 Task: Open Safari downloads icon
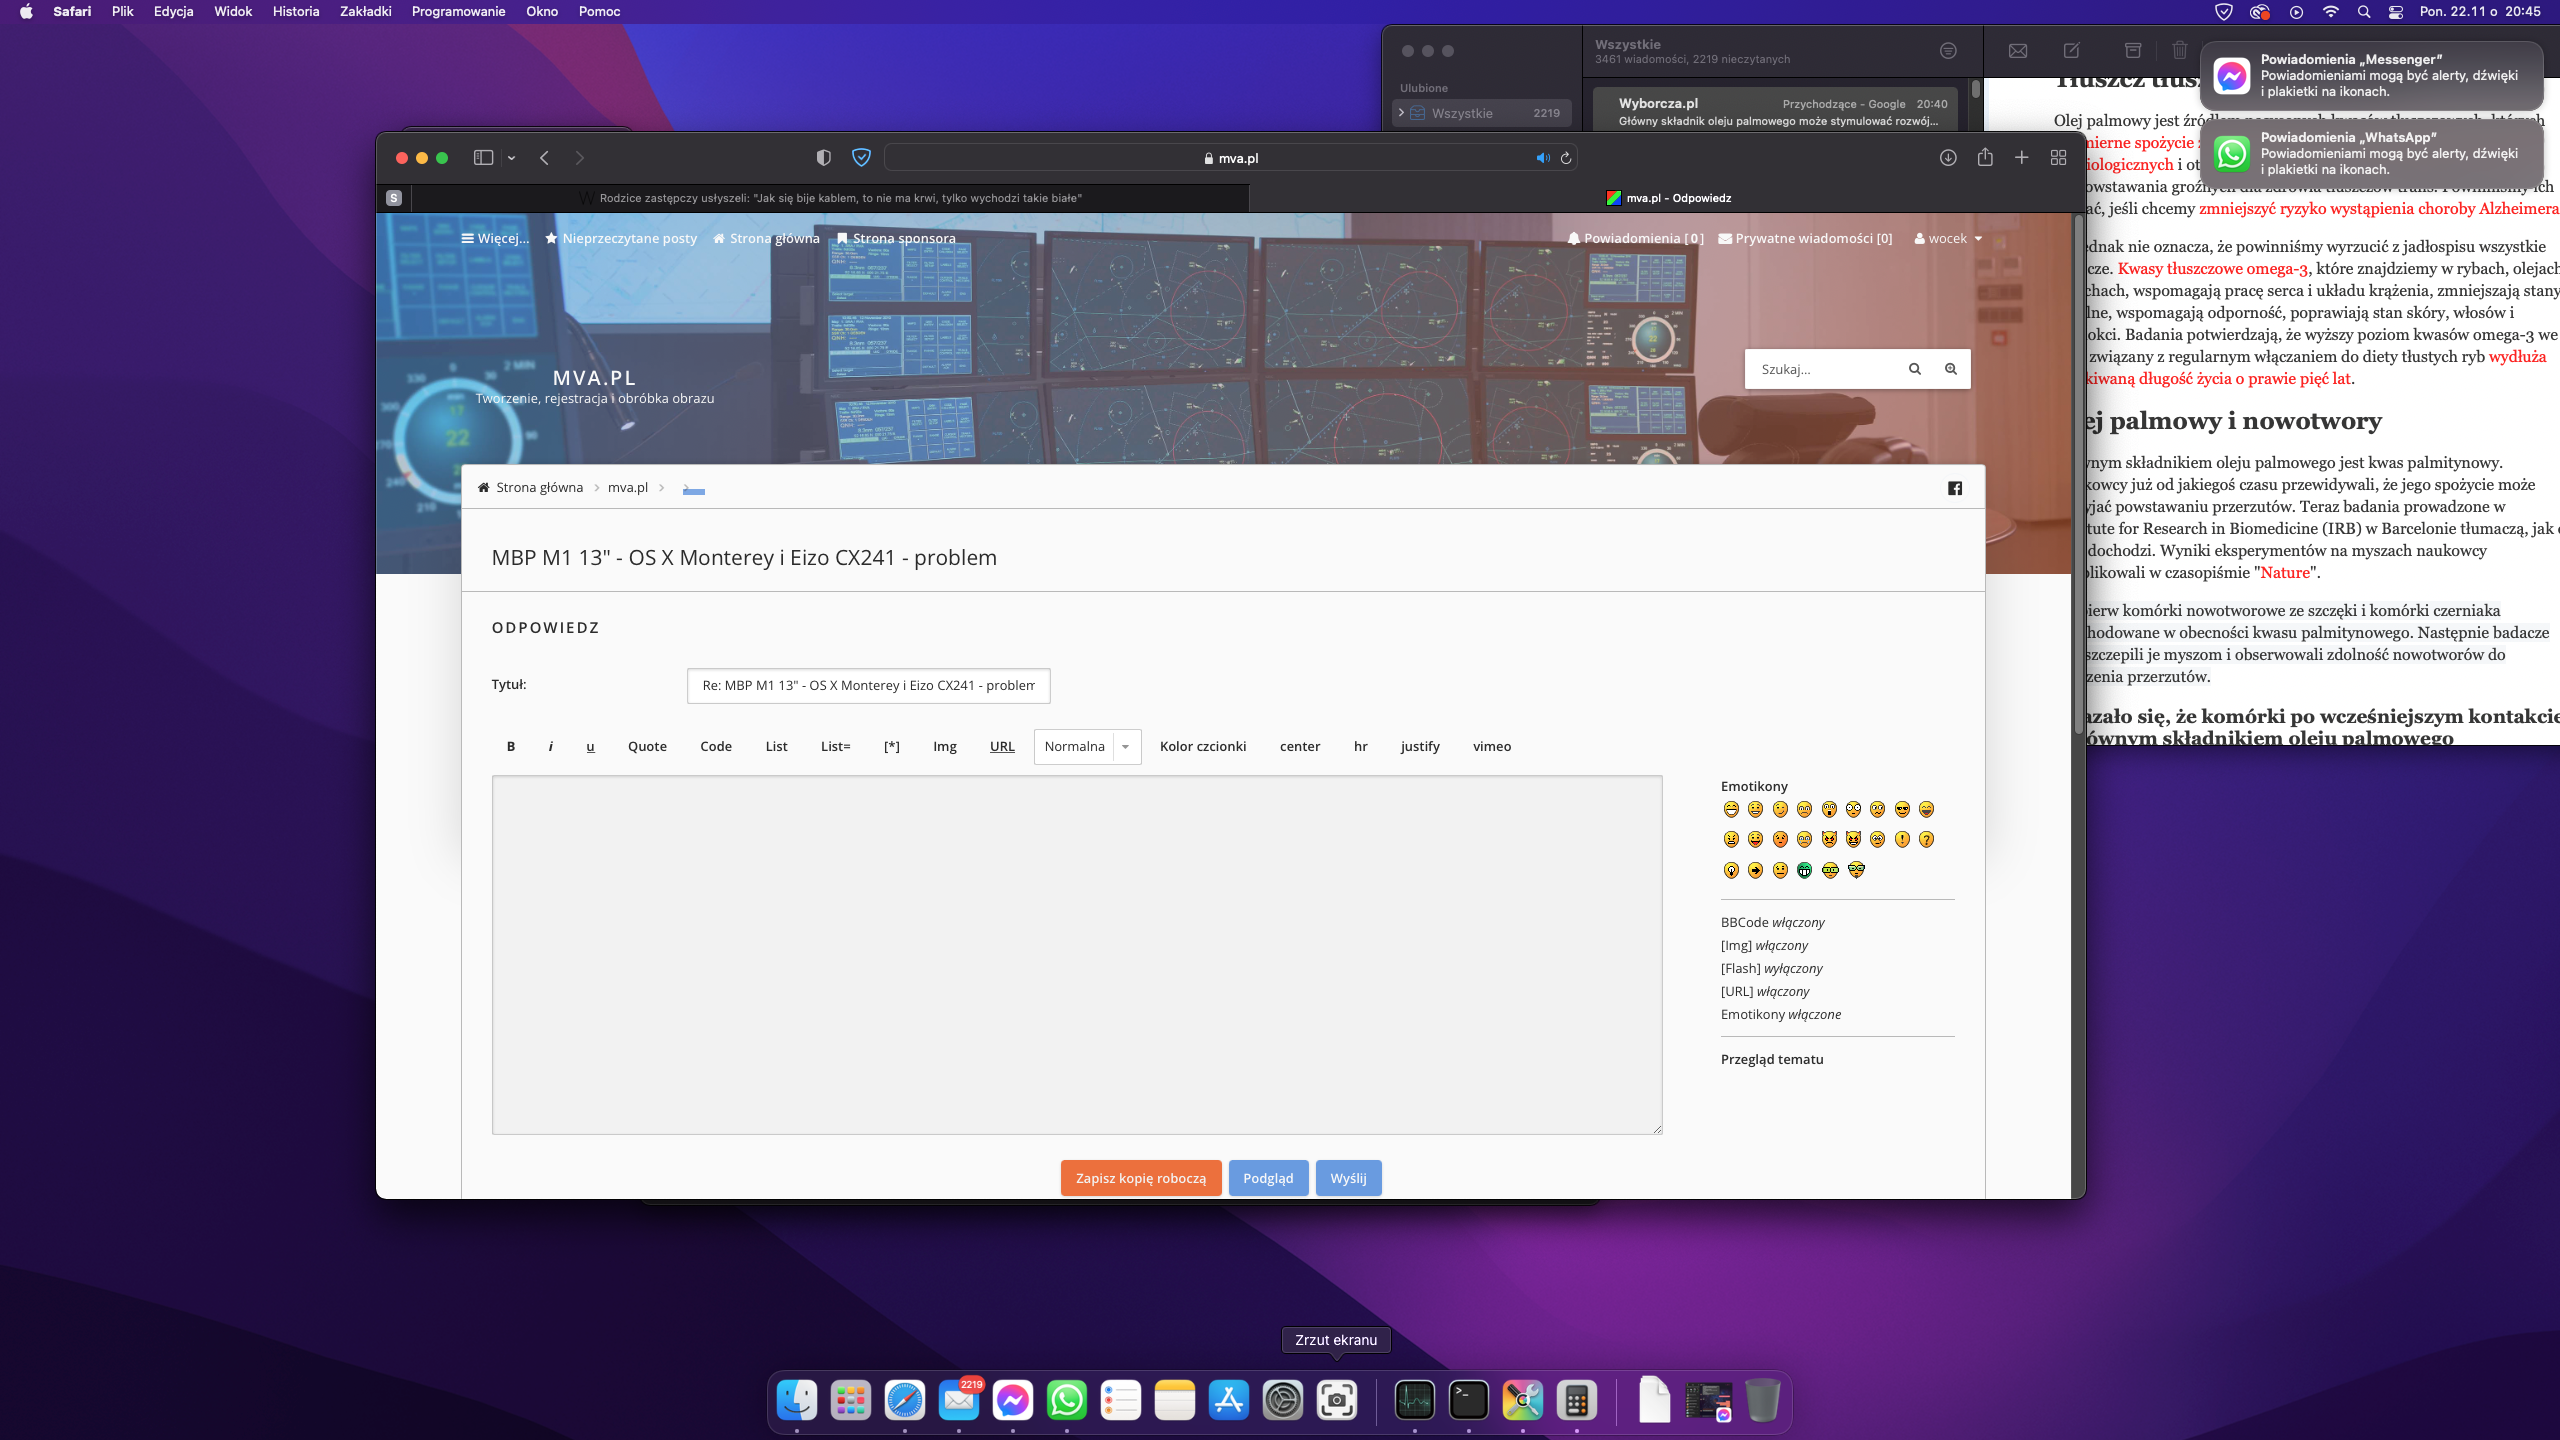click(x=1948, y=158)
